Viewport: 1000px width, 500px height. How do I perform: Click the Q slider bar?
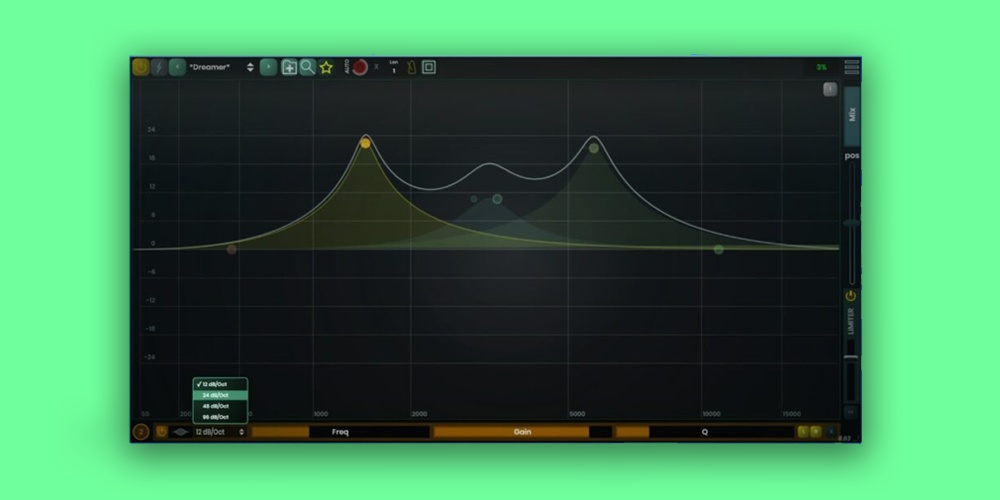705,432
